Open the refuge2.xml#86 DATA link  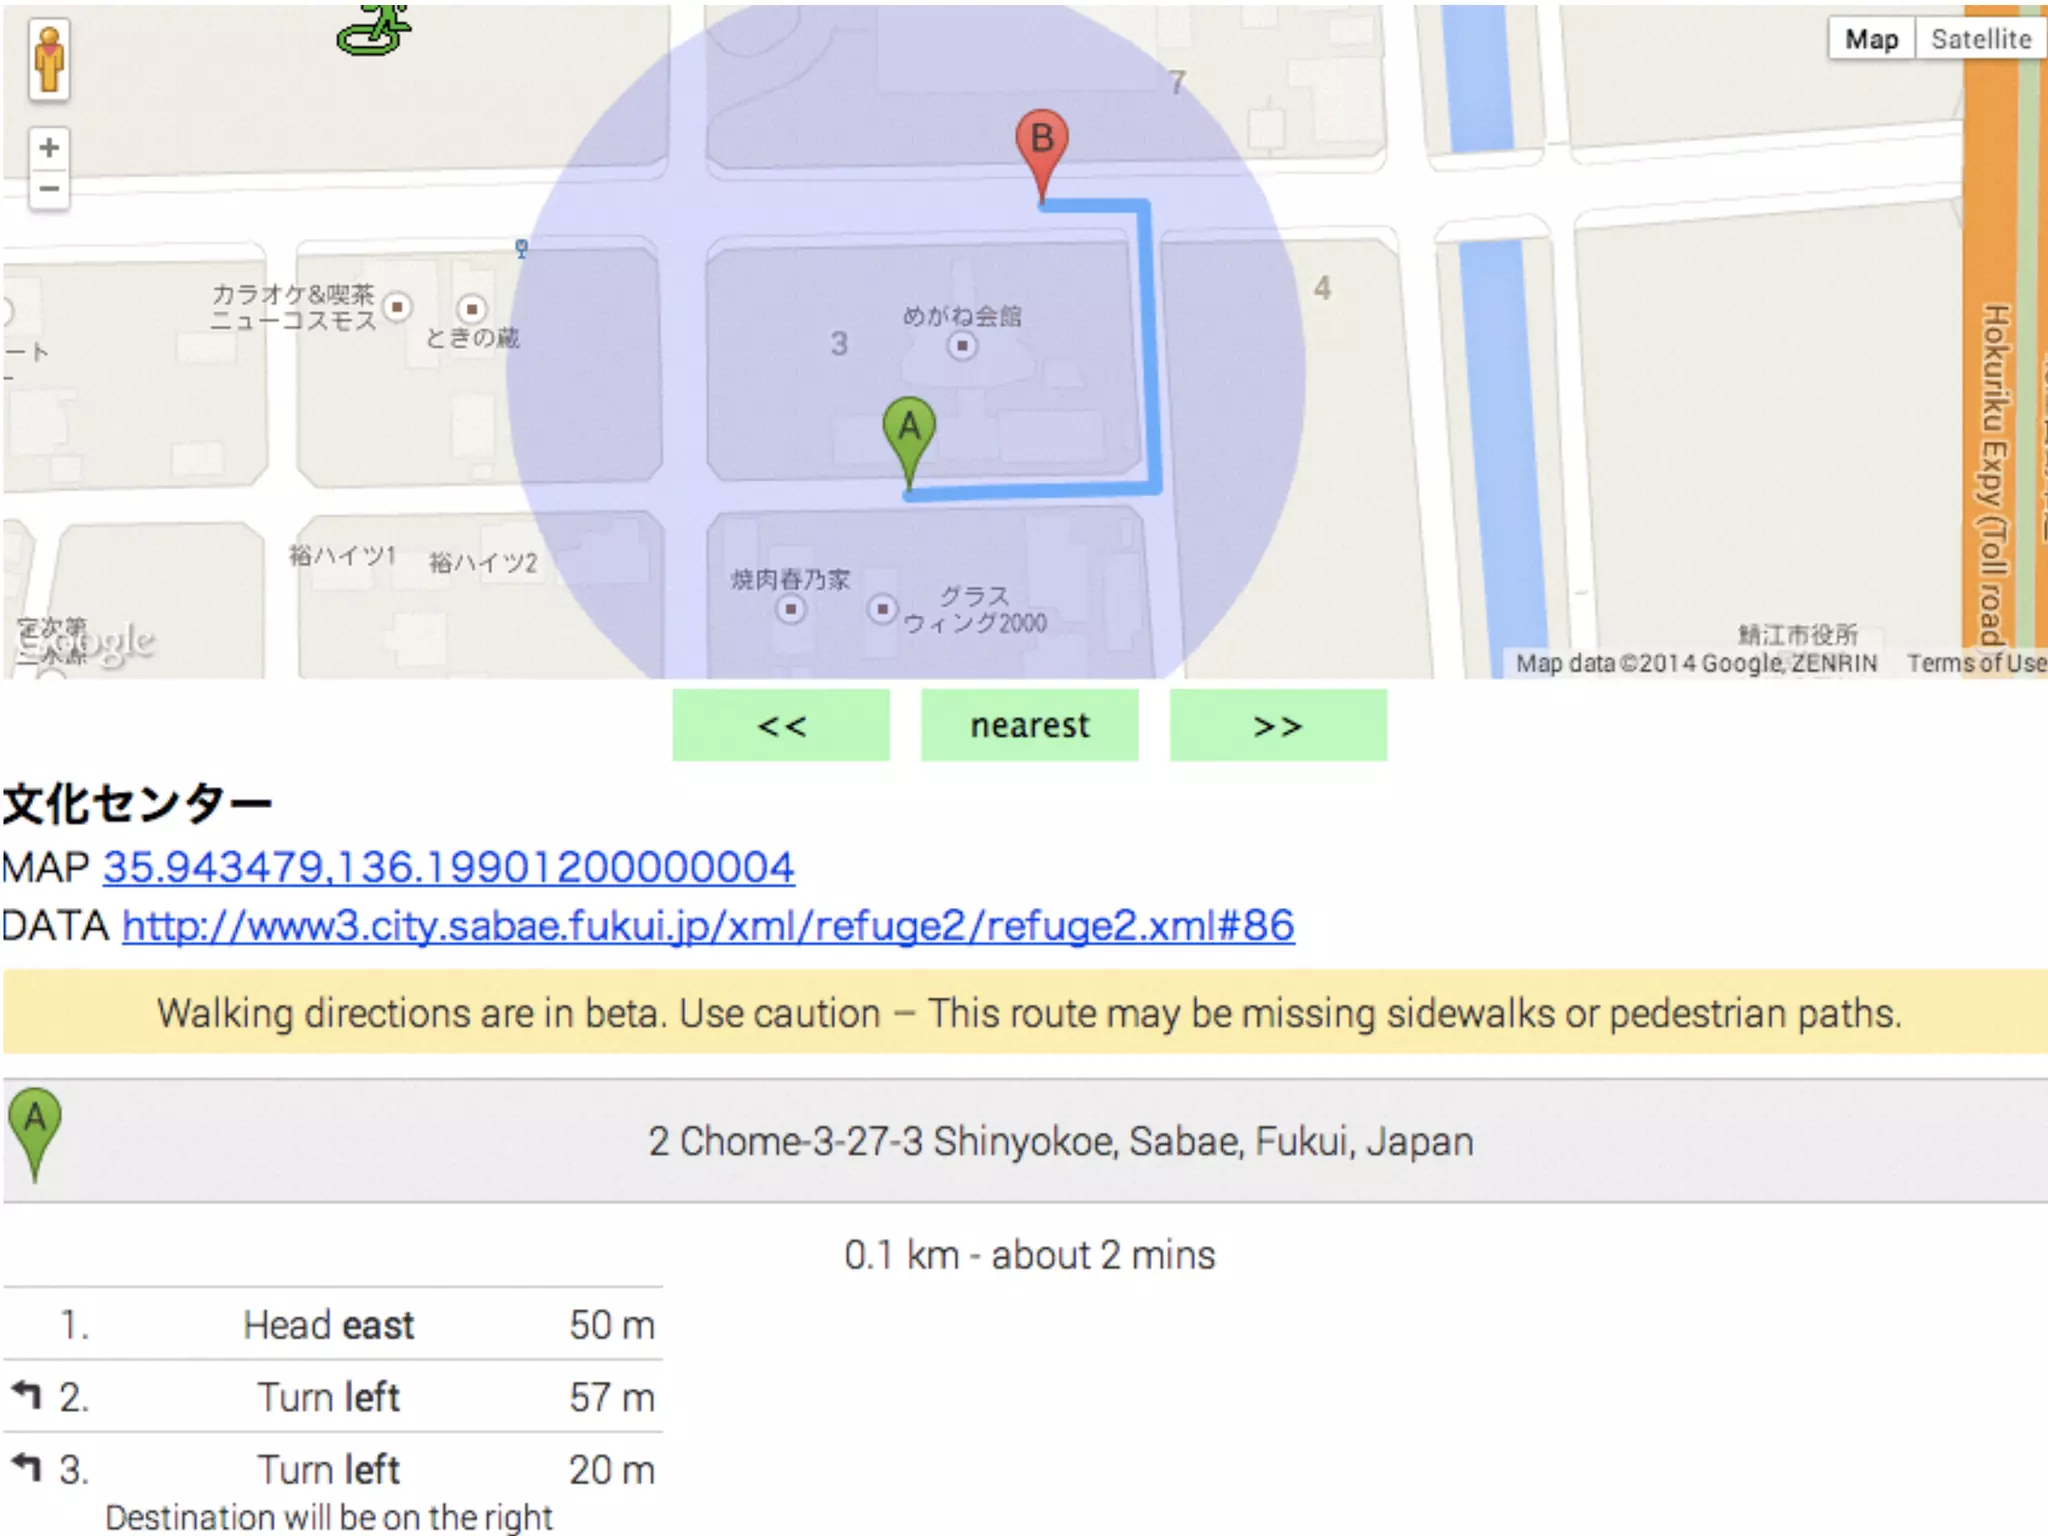(708, 925)
